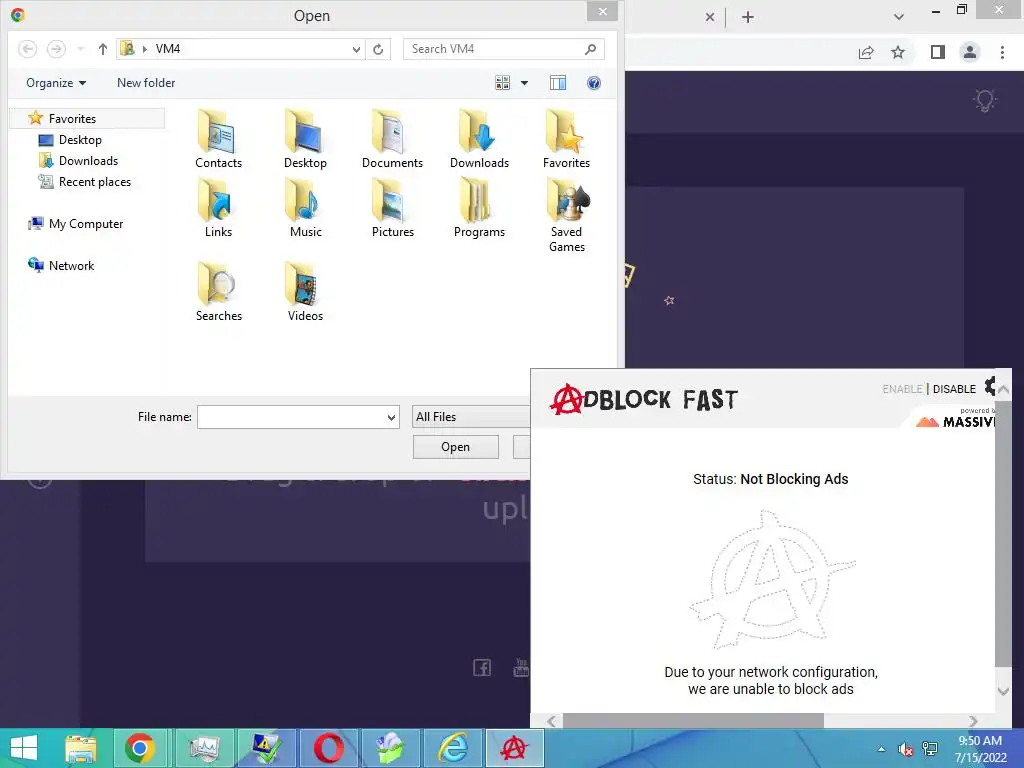This screenshot has height=768, width=1024.
Task: Open Chrome profile avatar
Action: click(970, 52)
